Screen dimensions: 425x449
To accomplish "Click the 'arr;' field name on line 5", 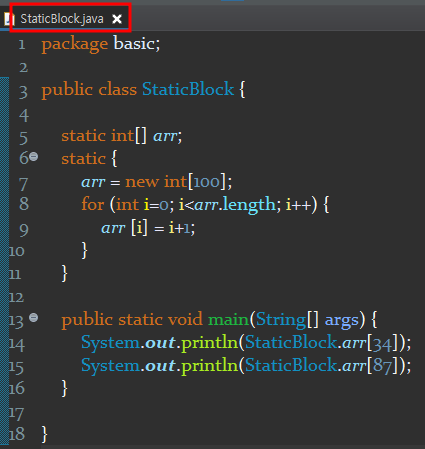I will click(x=168, y=136).
